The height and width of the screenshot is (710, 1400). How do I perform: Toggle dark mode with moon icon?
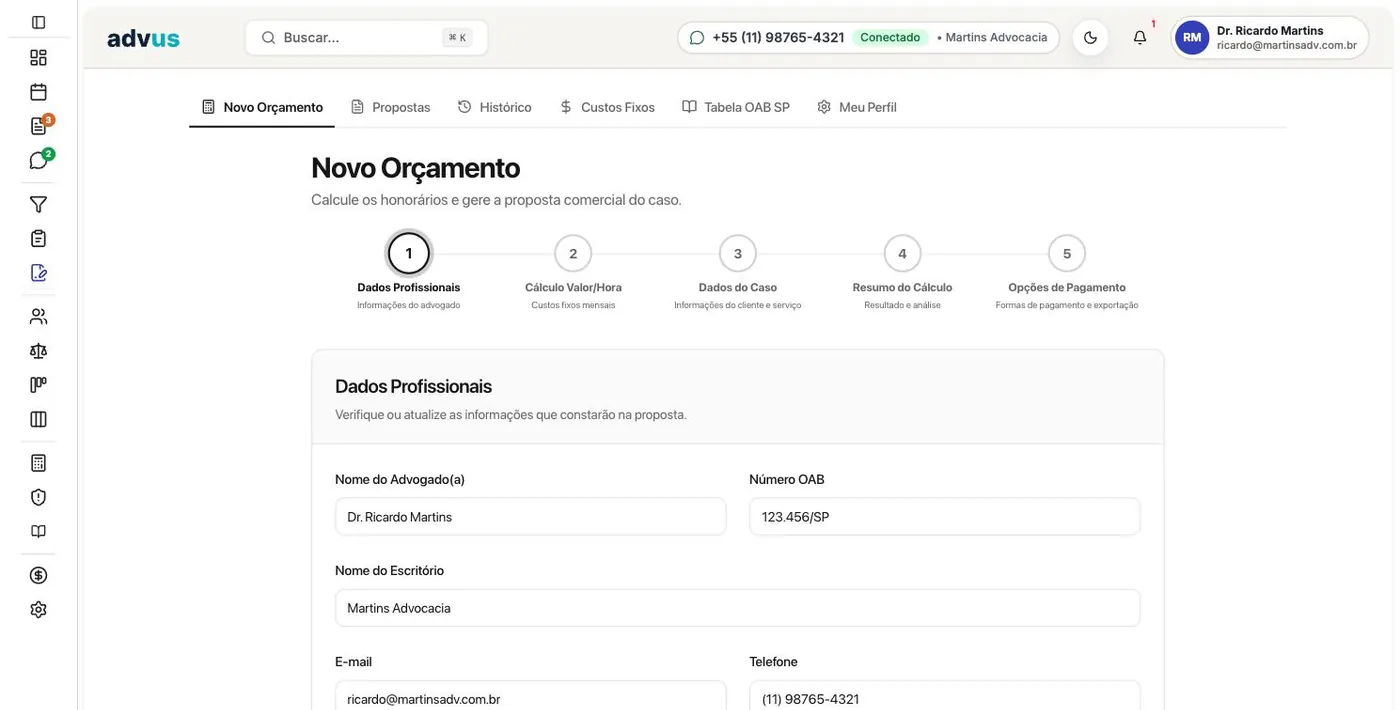(x=1090, y=38)
